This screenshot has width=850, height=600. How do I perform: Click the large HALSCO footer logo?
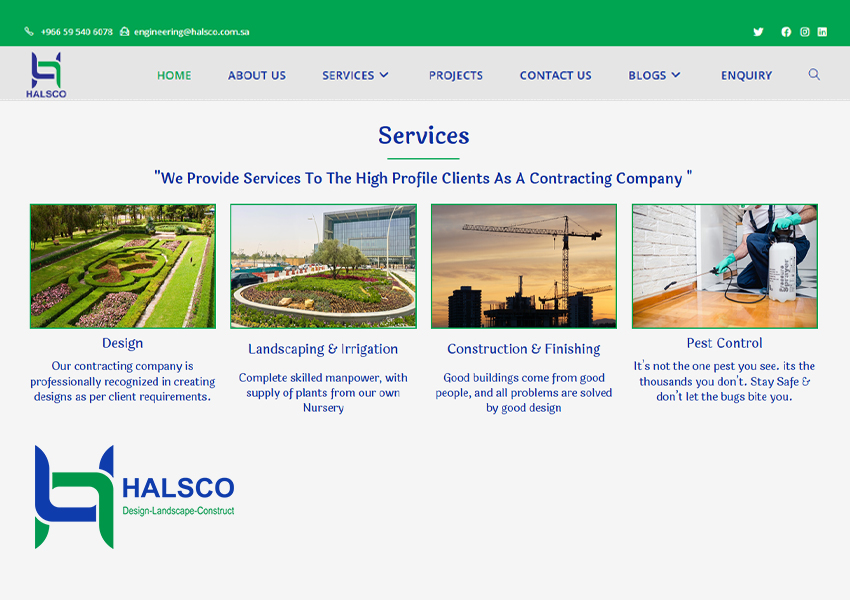pos(134,497)
